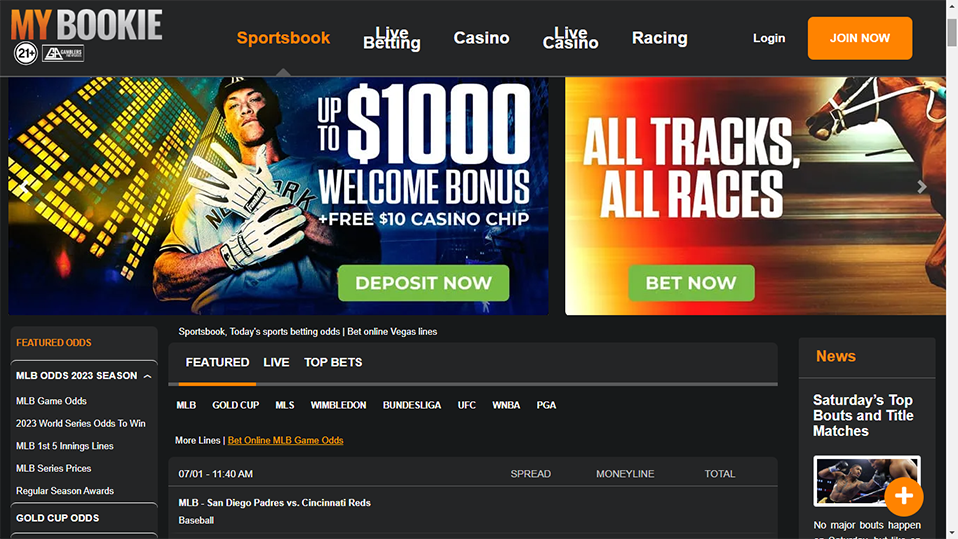
Task: Click the 21+ age badge icon
Action: point(26,54)
